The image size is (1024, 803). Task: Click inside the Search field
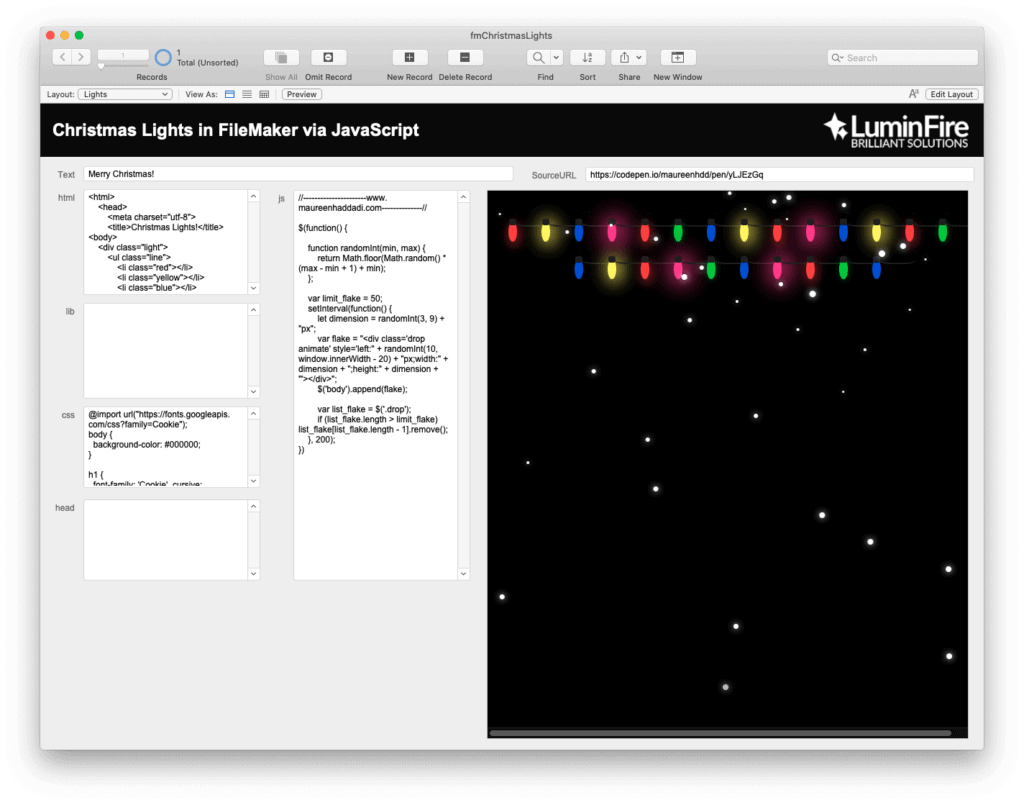click(900, 57)
